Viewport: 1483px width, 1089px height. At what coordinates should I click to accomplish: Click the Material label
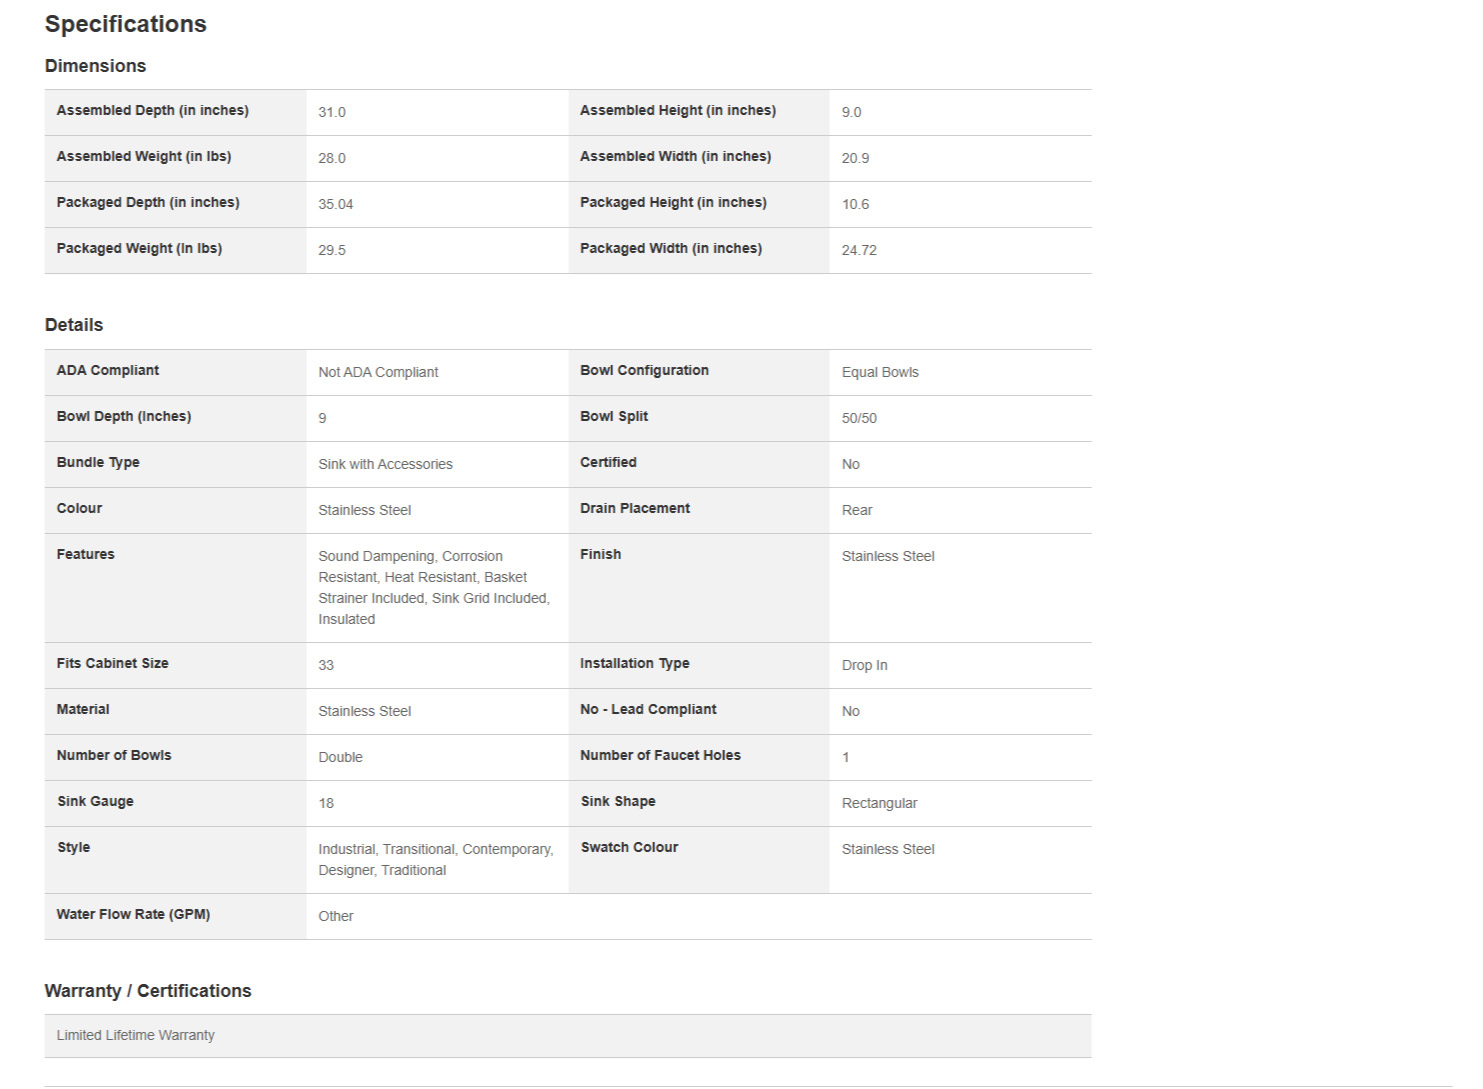coord(83,710)
